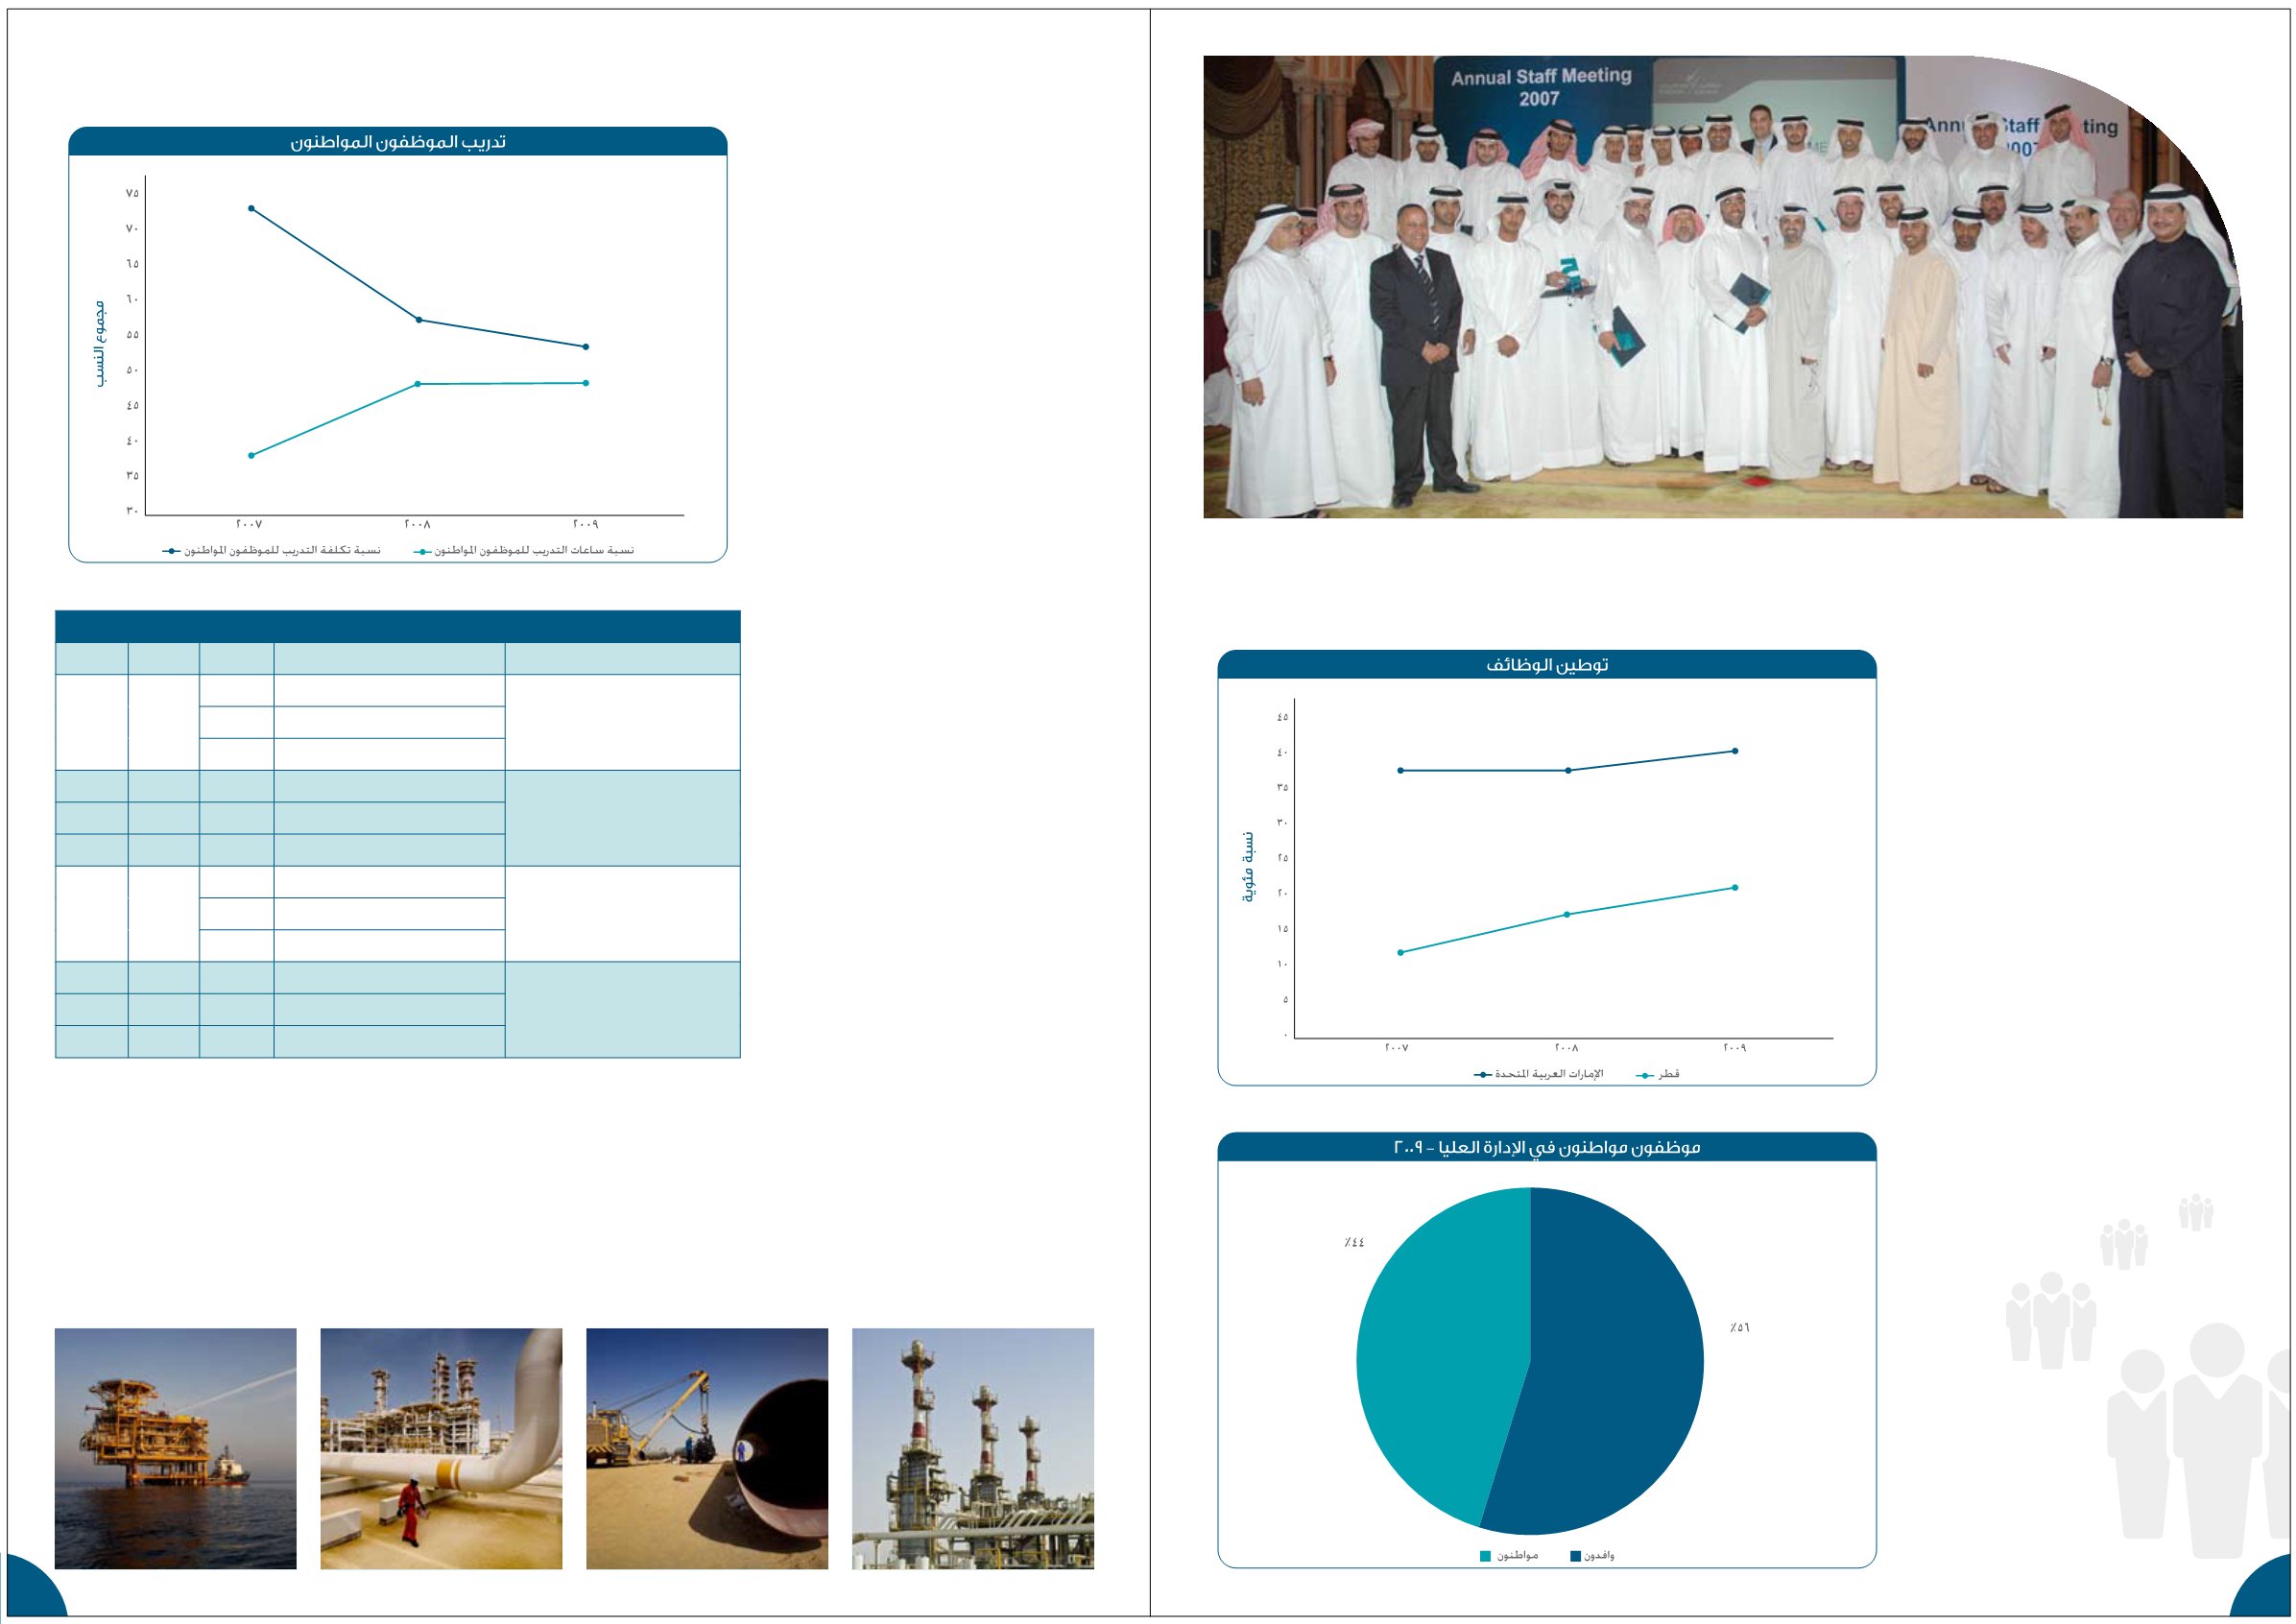Screen dimensions: 2296x1624
Task: Click the dark blue header row of the table
Action: pos(398,627)
